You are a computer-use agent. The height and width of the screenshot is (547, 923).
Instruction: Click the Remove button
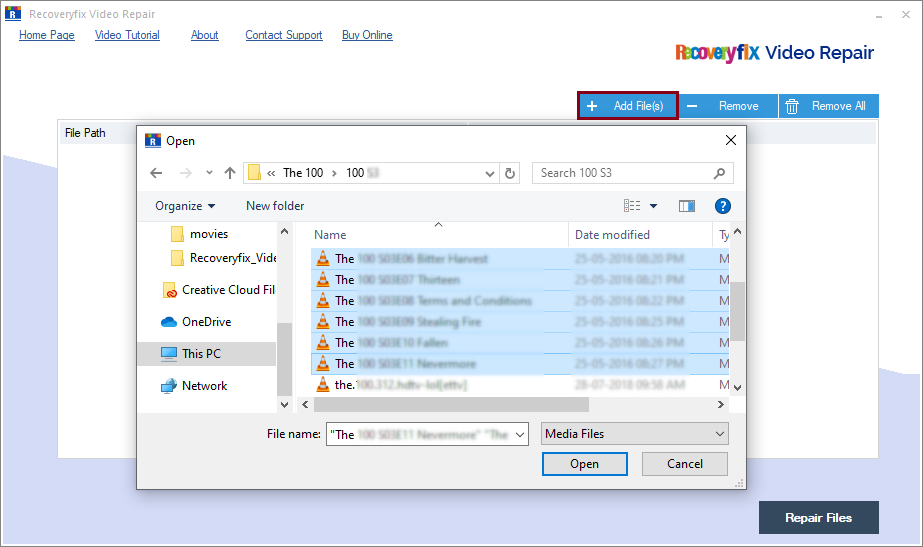(x=728, y=106)
